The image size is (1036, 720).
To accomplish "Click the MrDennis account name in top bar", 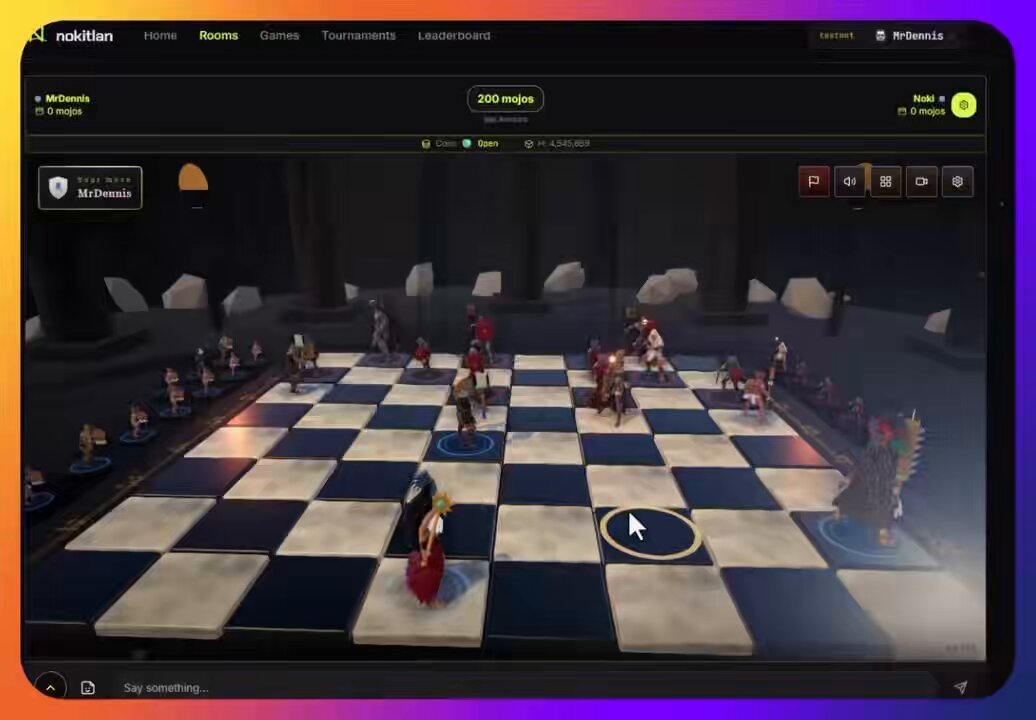I will coord(918,36).
